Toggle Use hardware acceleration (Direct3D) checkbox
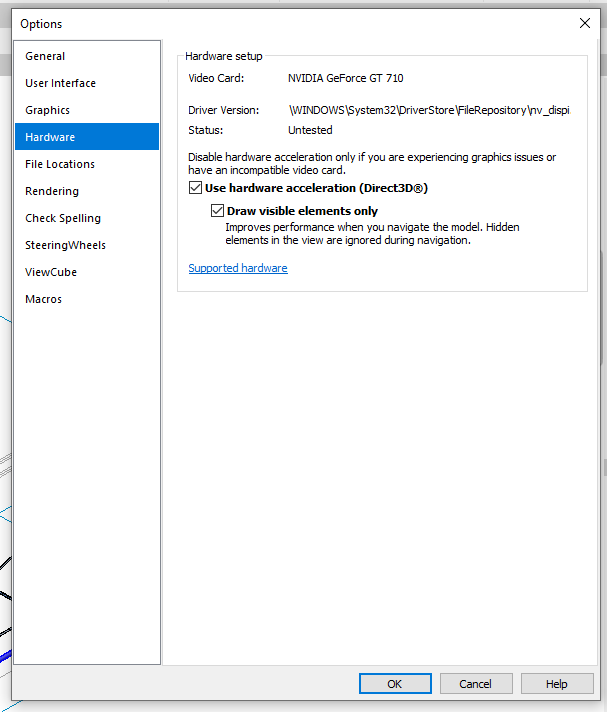Screen dimensions: 607x712 tap(195, 188)
